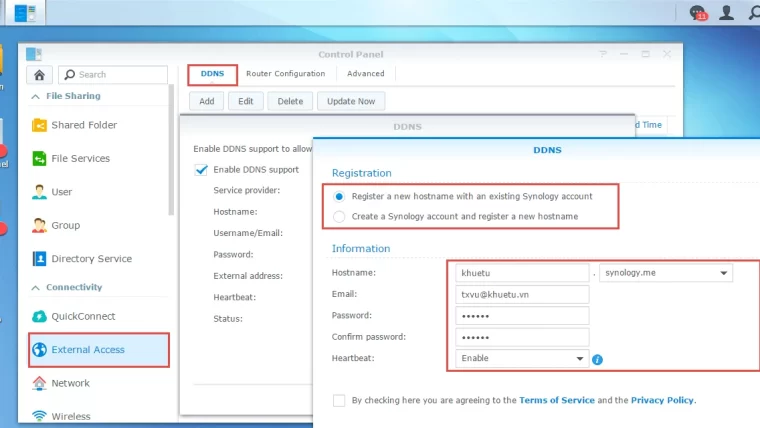The width and height of the screenshot is (760, 428).
Task: Go to Control Panel home
Action: tap(39, 75)
